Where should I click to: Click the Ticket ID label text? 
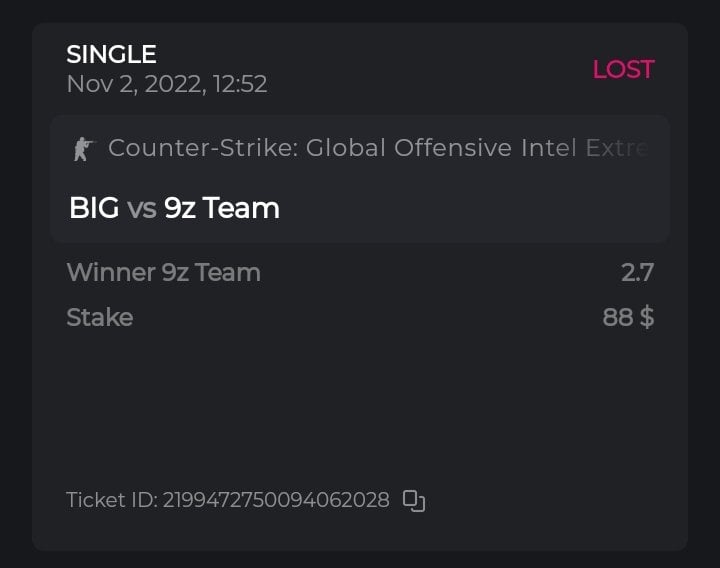pos(111,500)
